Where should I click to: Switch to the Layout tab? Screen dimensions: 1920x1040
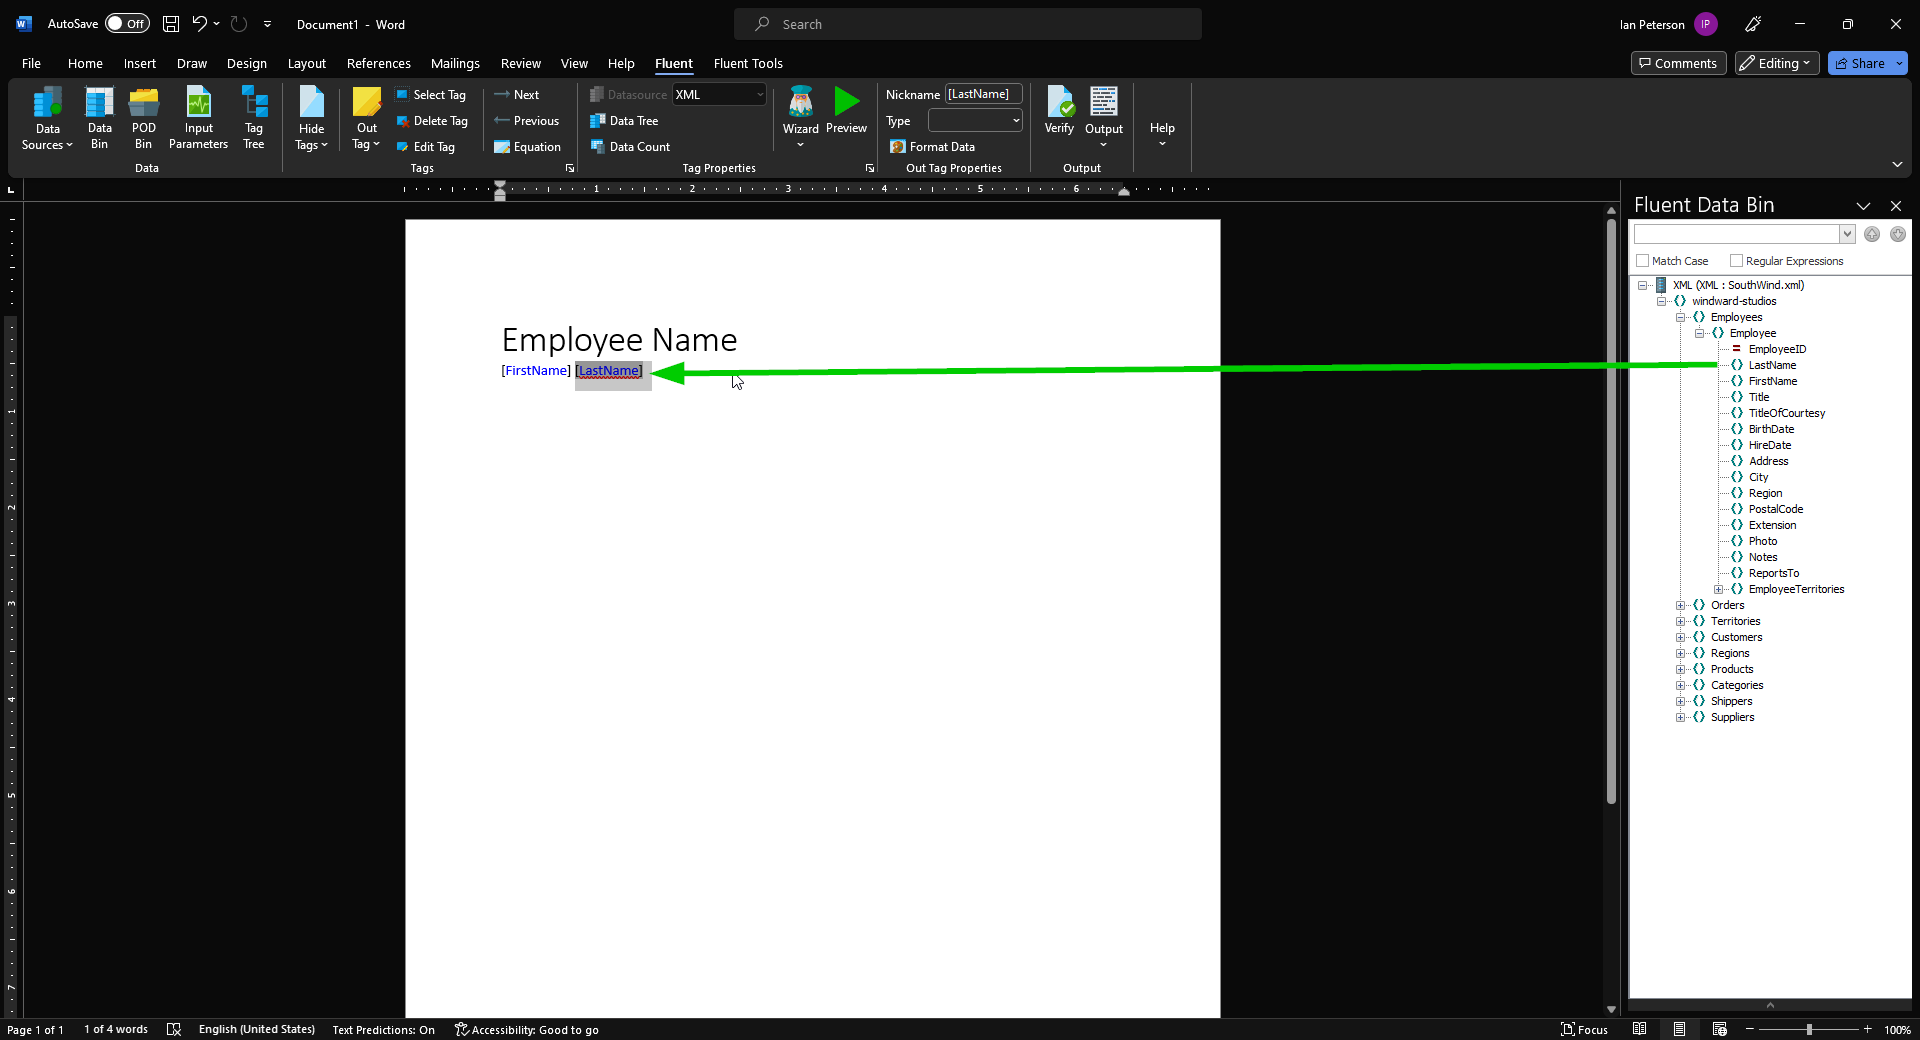[x=307, y=63]
